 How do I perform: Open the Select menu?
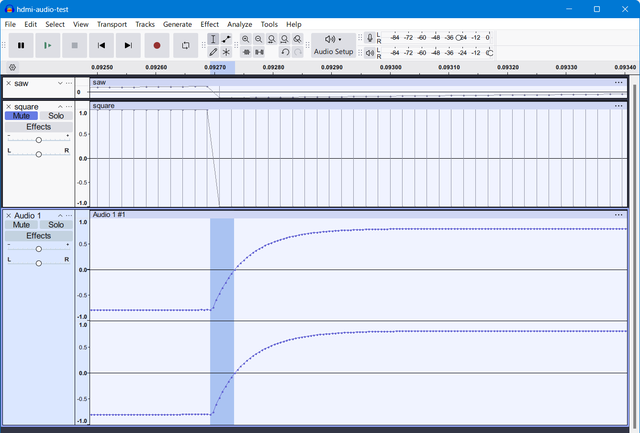(x=55, y=24)
